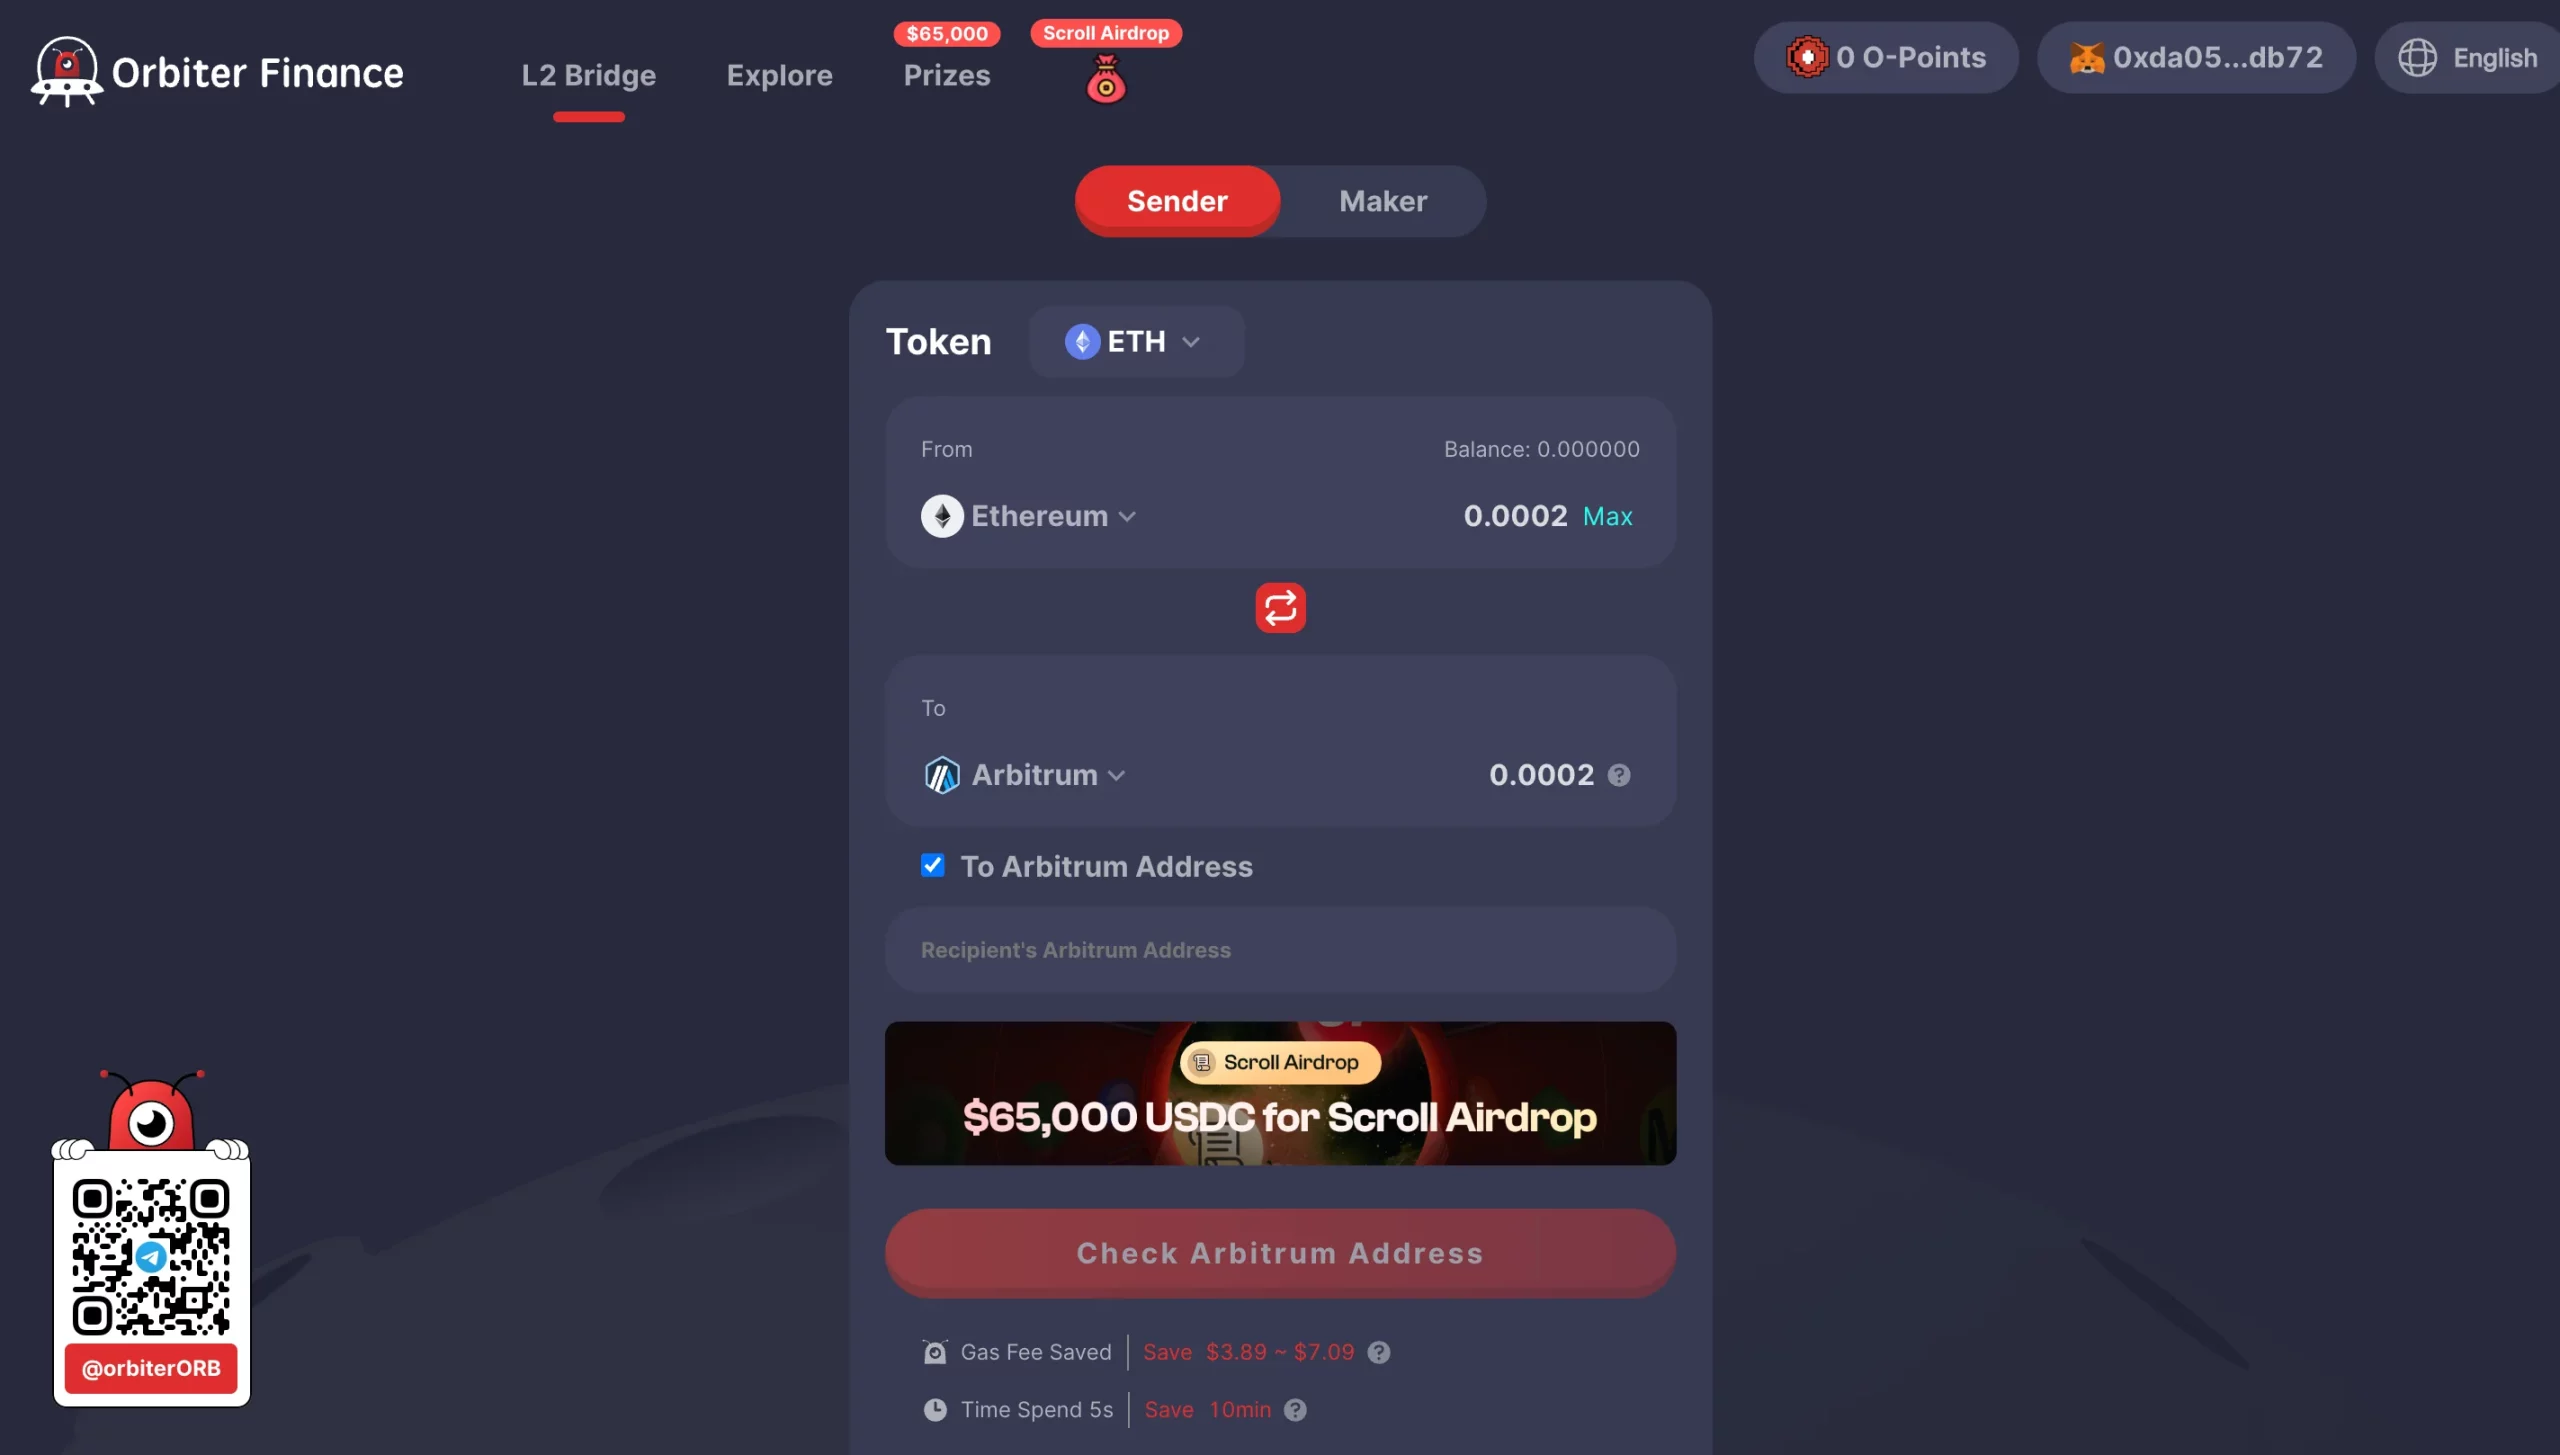Screen dimensions: 2560x1455
Task: Click the English language selector
Action: point(2472,56)
